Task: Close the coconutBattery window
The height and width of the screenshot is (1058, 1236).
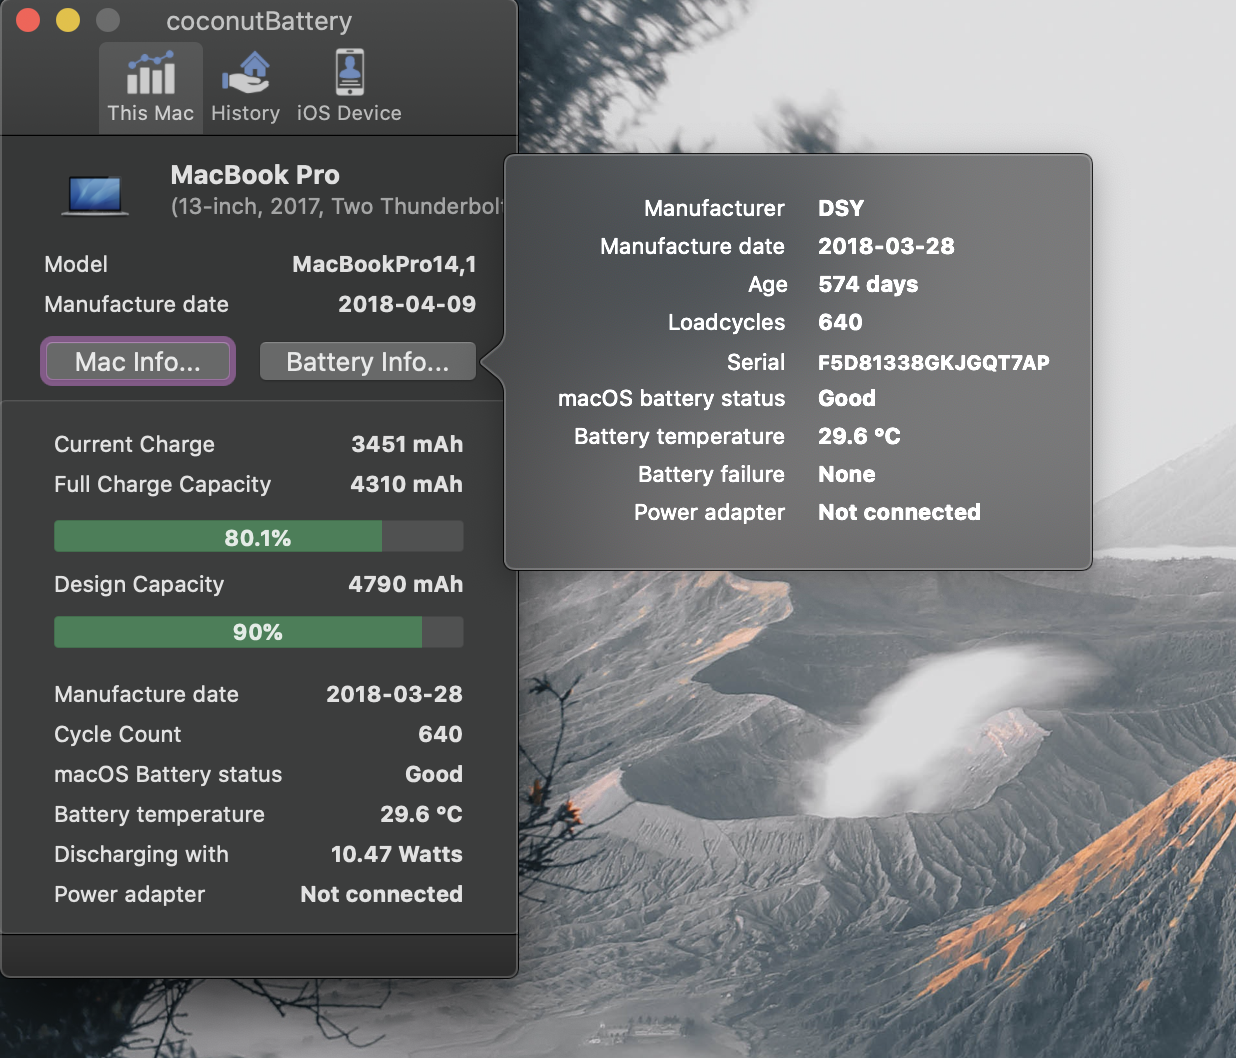Action: pos(28,20)
